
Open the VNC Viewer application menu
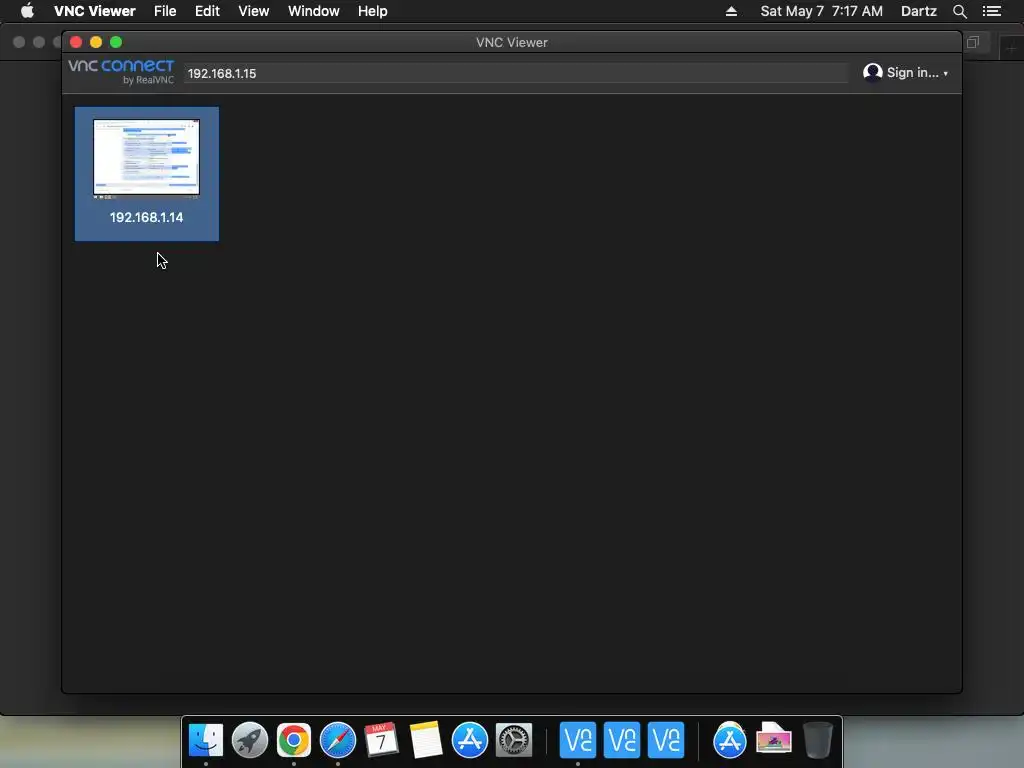[95, 11]
